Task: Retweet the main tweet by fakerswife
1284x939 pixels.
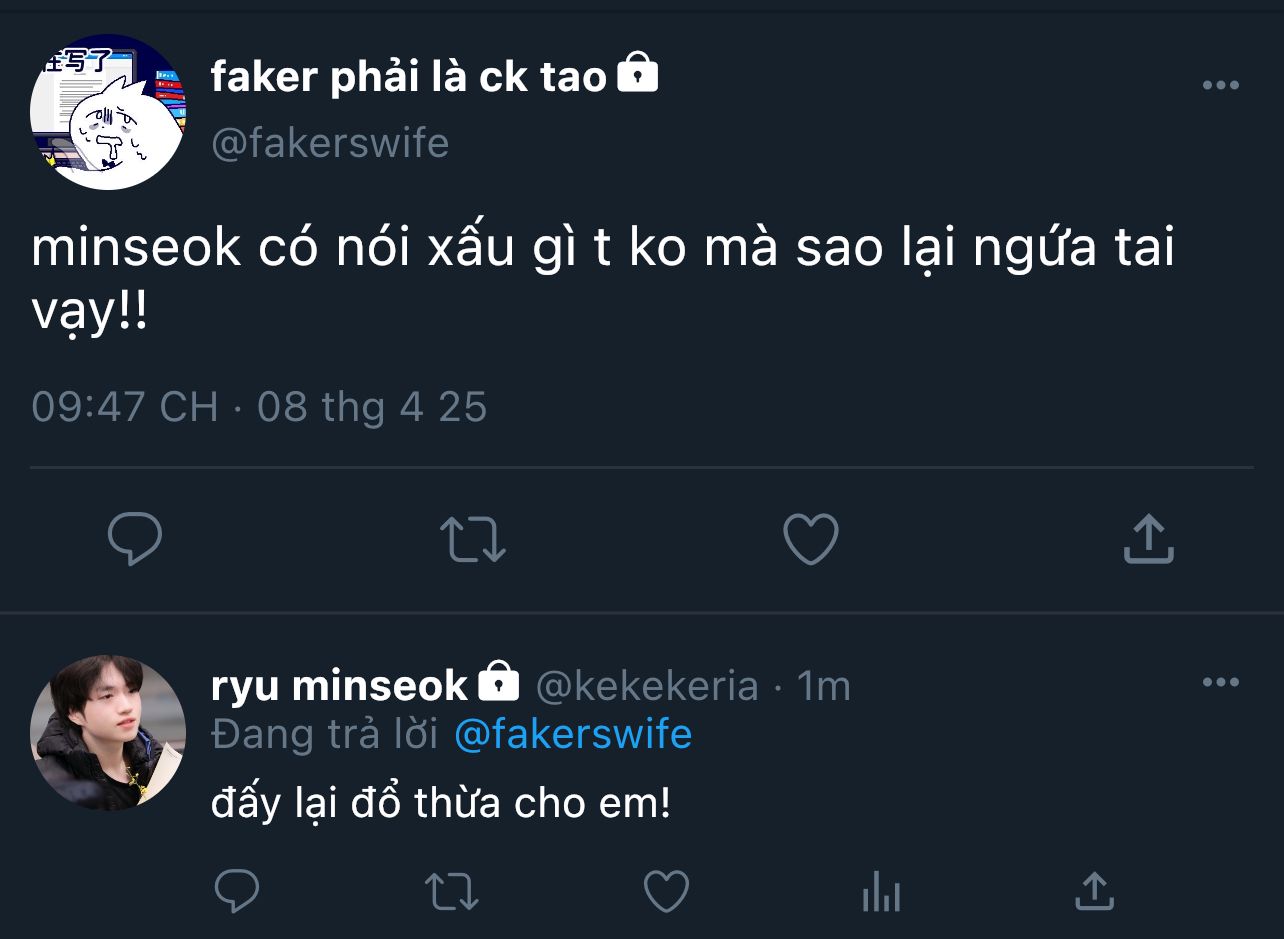Action: (473, 540)
